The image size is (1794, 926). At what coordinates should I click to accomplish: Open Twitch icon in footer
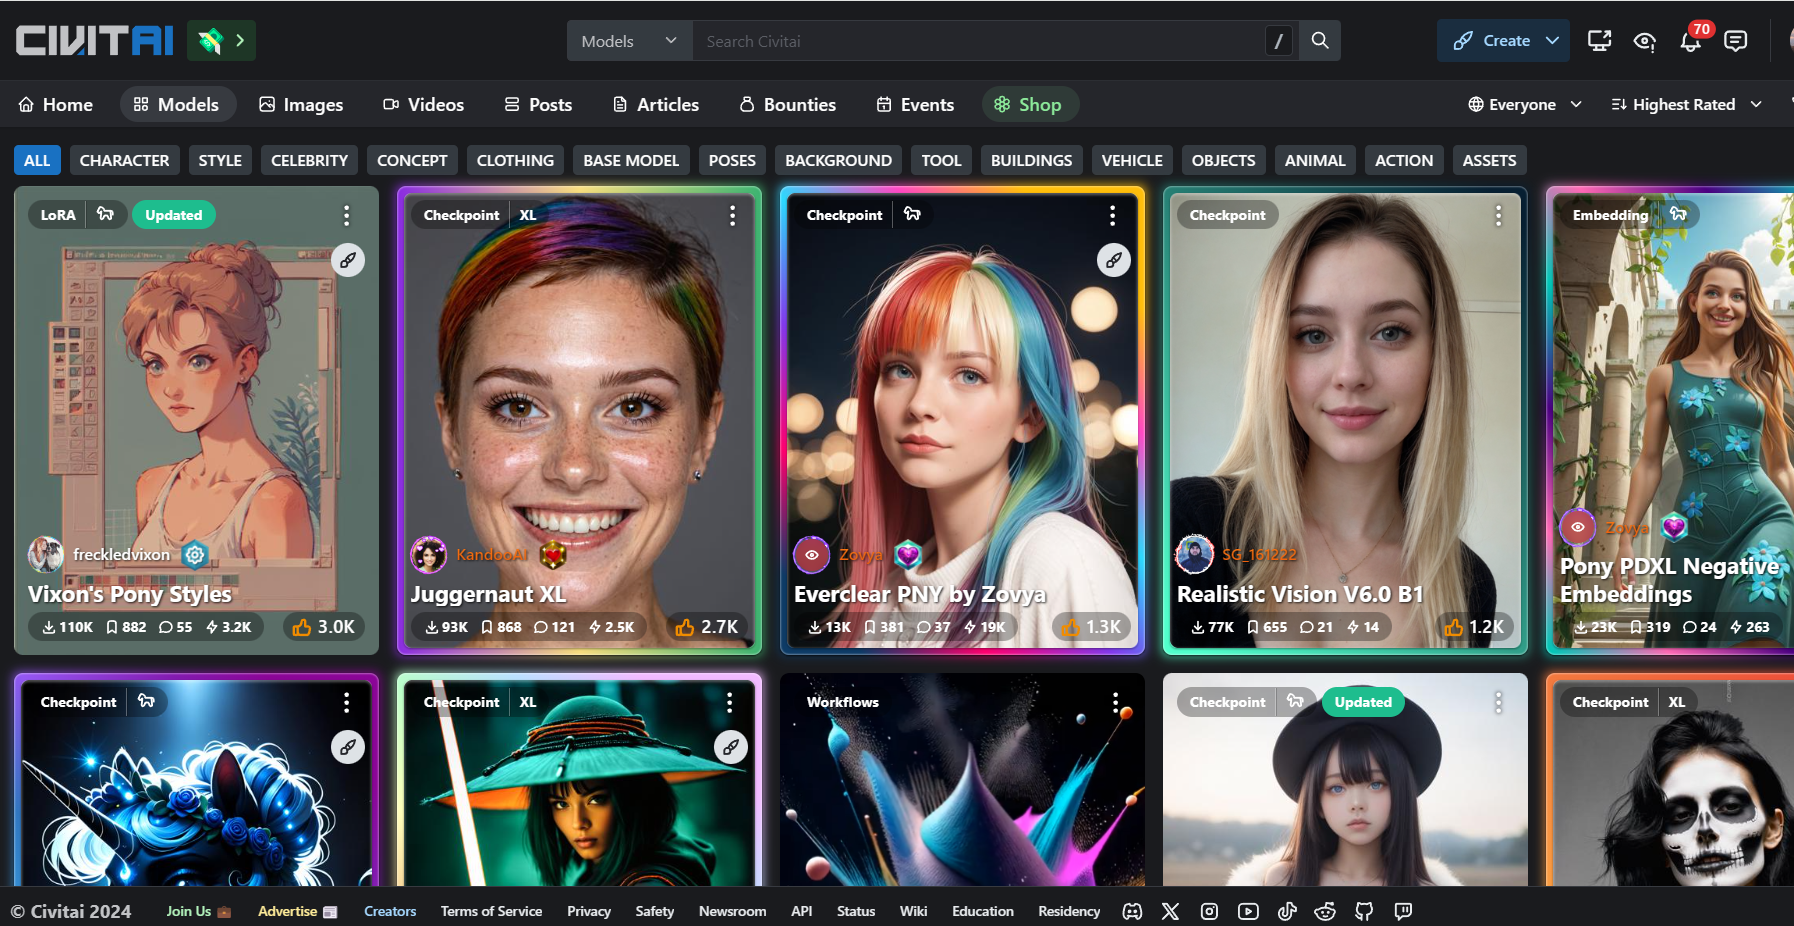coord(1403,911)
